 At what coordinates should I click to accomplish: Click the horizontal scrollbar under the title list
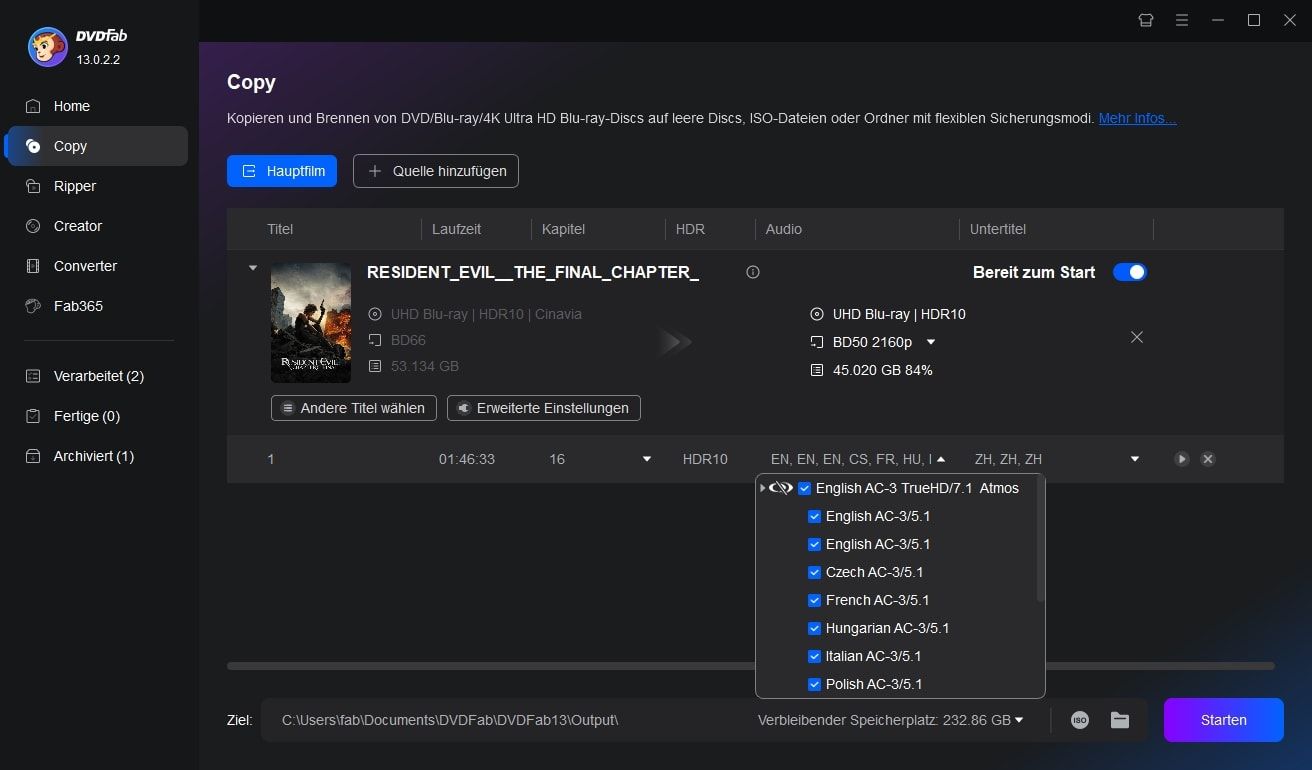coord(750,666)
